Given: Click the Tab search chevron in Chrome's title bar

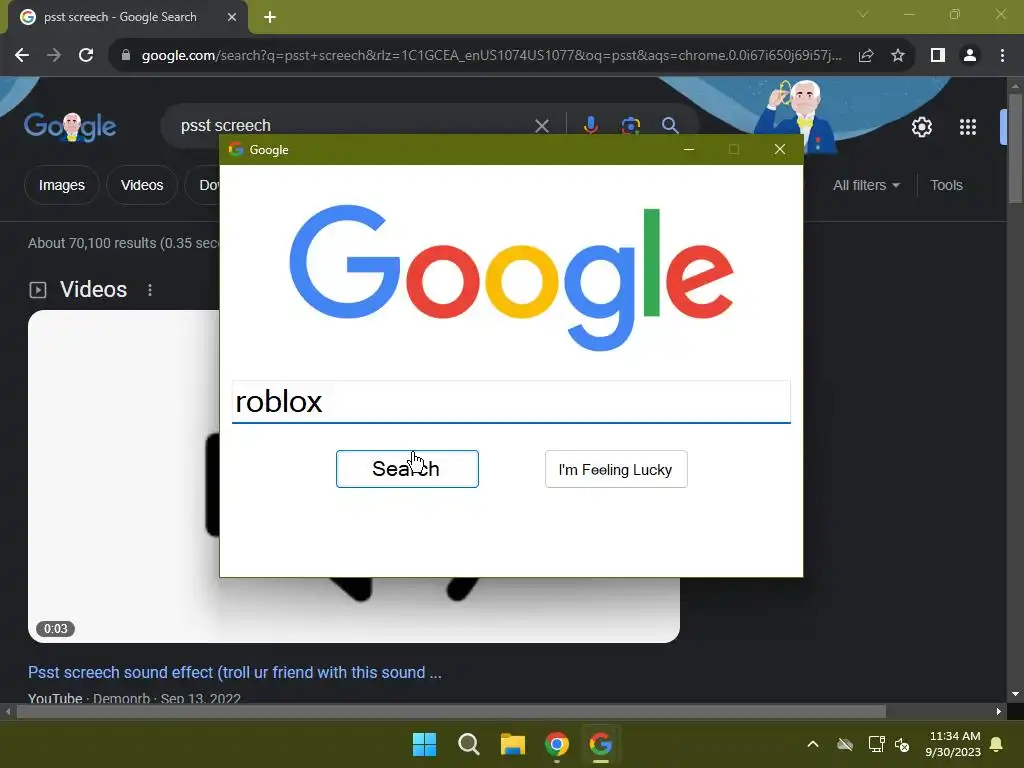Looking at the screenshot, I should coord(863,14).
